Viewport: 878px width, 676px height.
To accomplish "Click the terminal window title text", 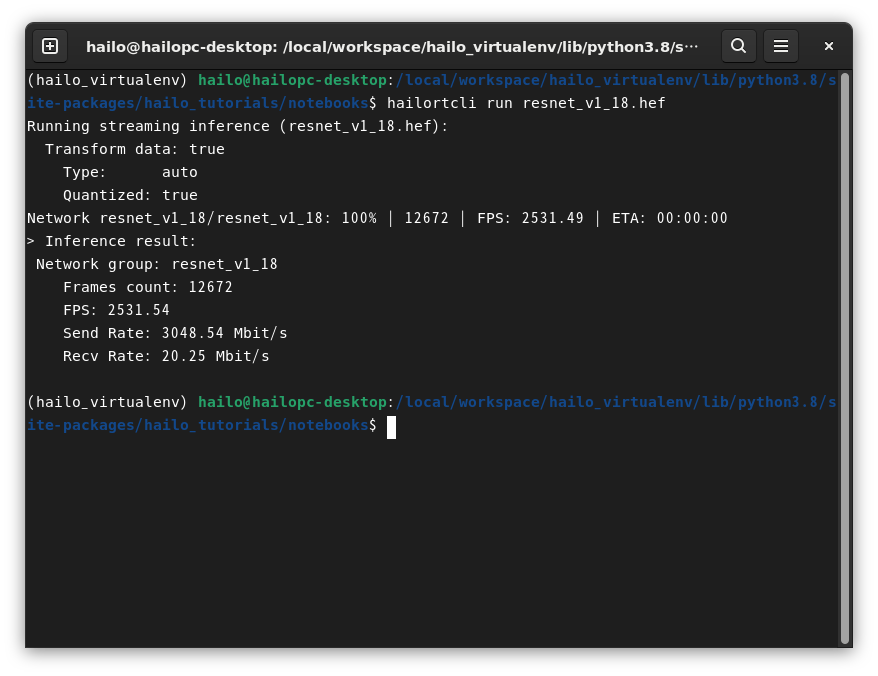I will (392, 46).
